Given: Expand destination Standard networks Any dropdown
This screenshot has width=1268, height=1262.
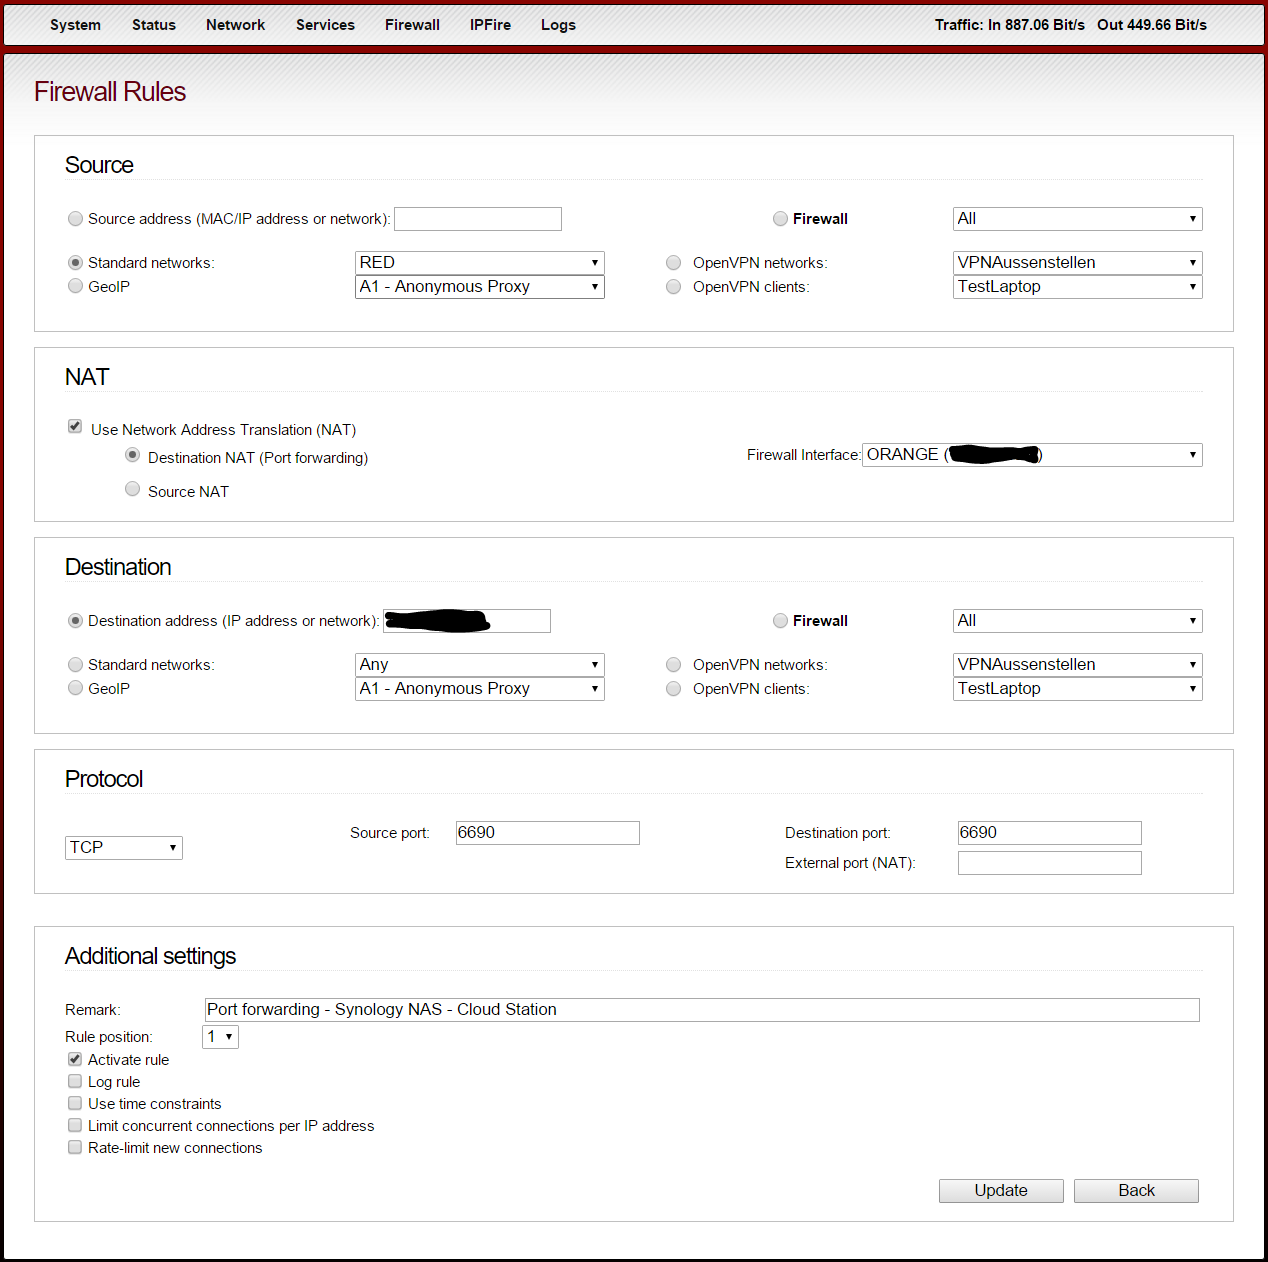Looking at the screenshot, I should pos(480,665).
